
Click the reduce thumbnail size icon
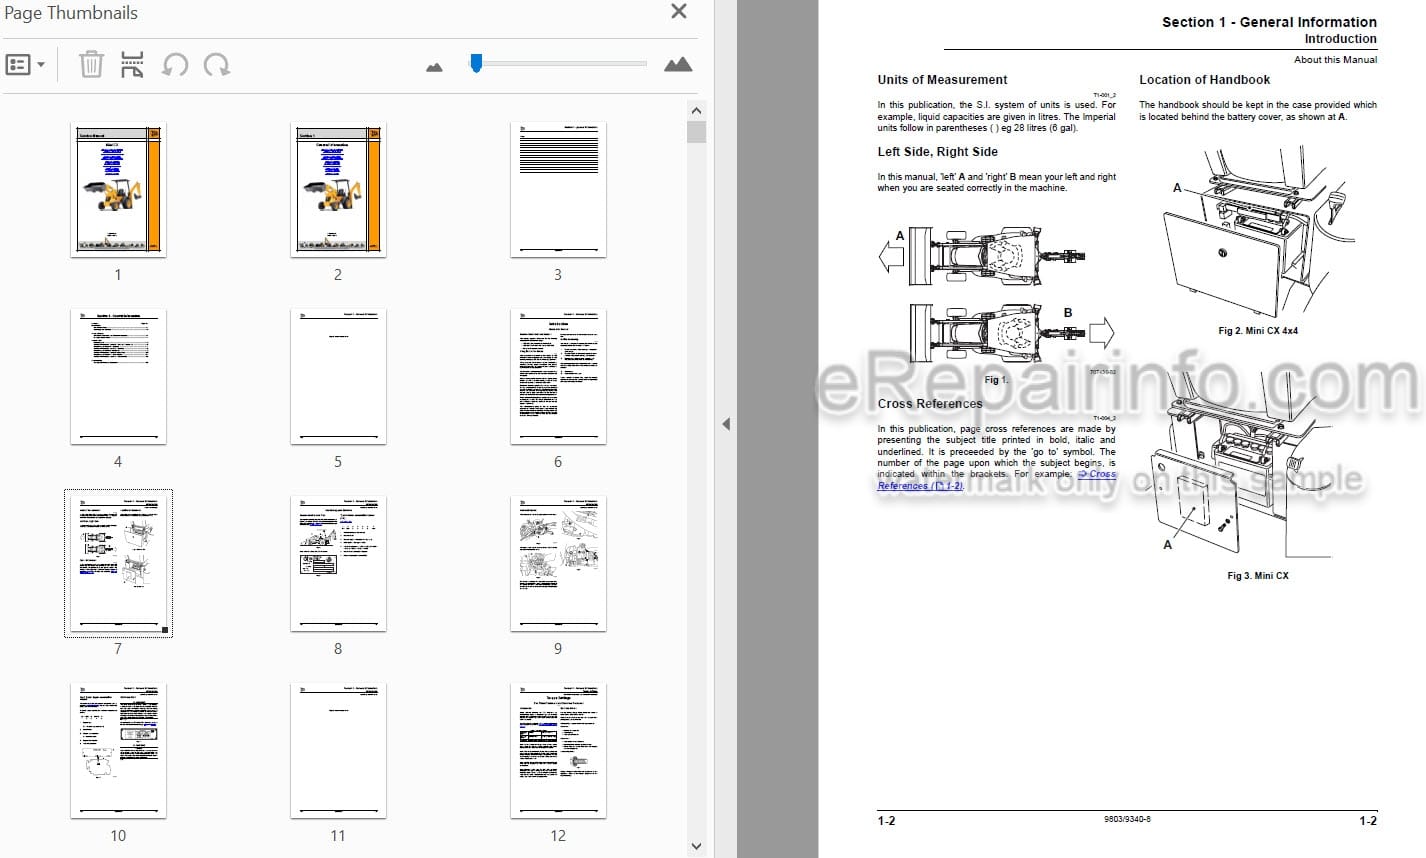click(434, 67)
